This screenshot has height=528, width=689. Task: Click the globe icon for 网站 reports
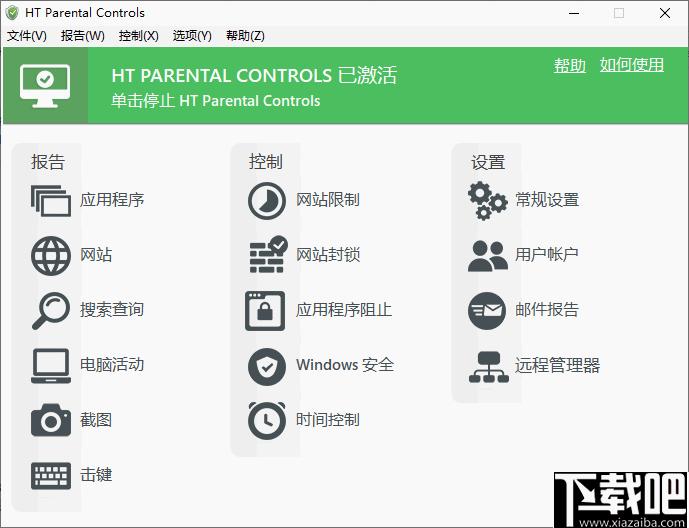pos(51,256)
